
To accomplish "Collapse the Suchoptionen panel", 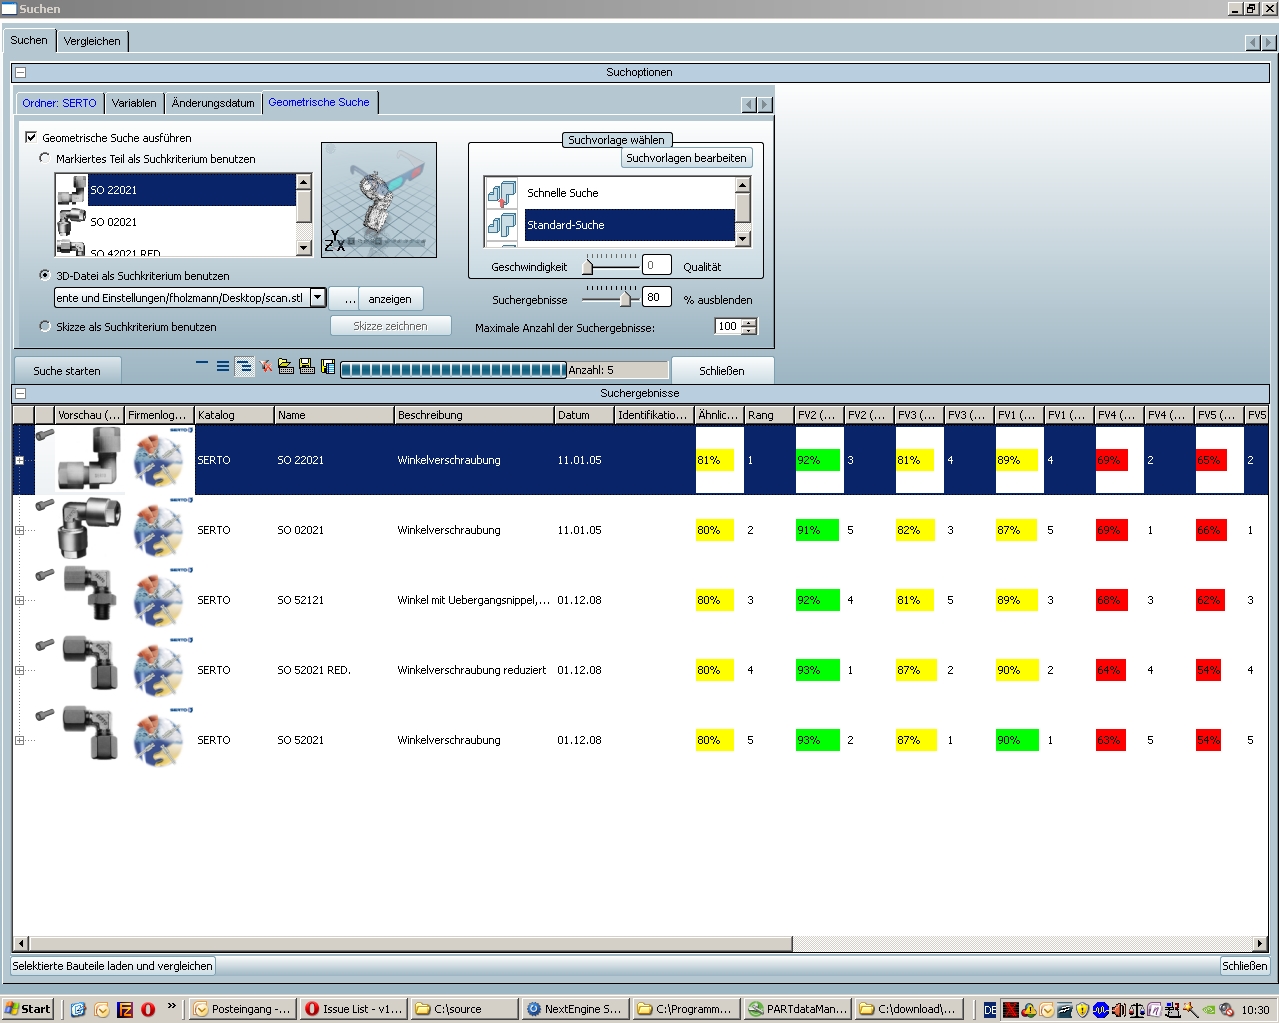I will click(x=20, y=72).
